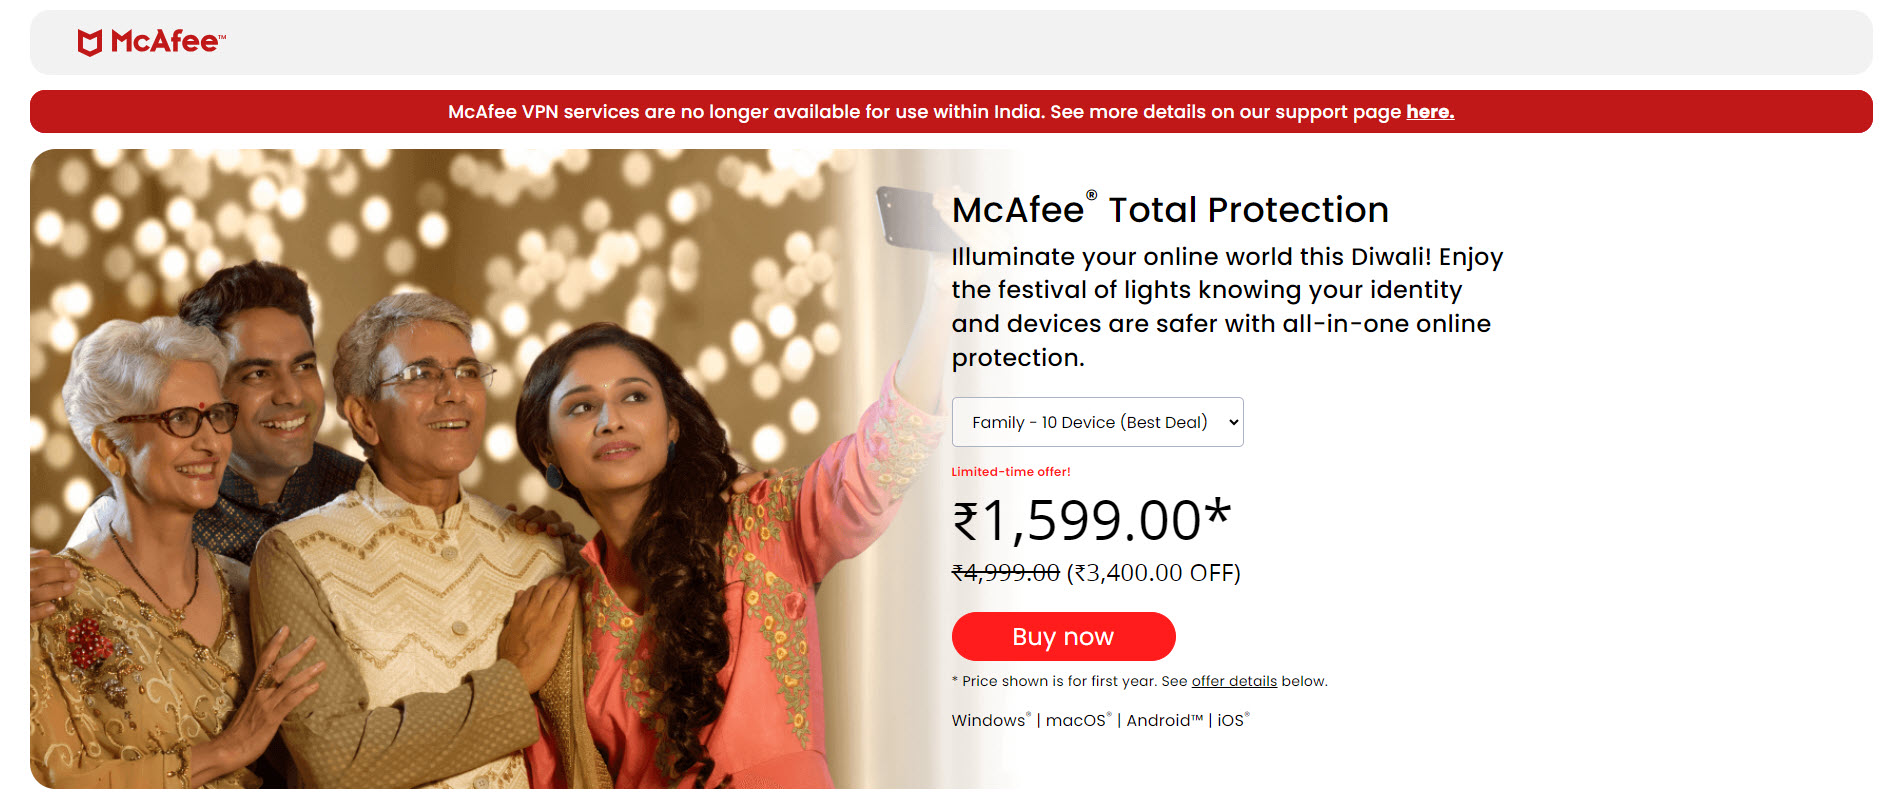Viewport: 1900px width, 810px height.
Task: Click the macOS platform label
Action: point(1075,721)
